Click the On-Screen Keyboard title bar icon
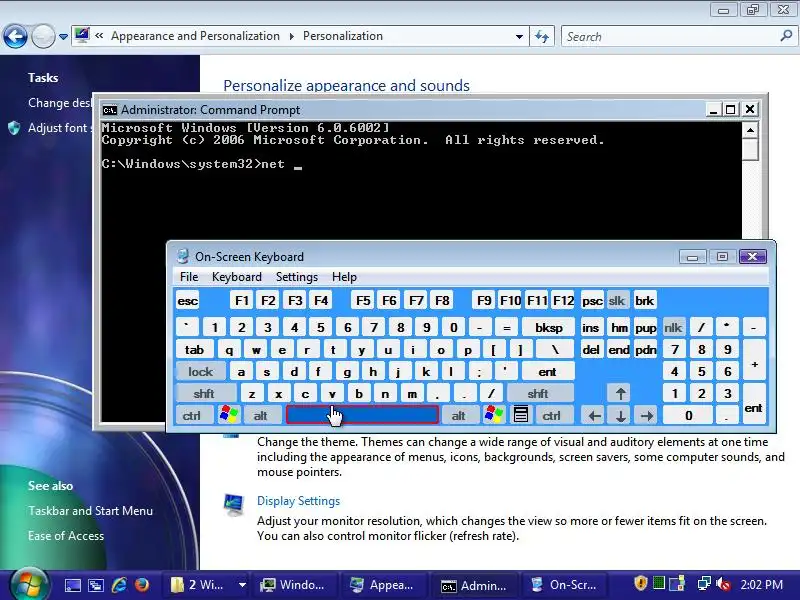Image resolution: width=800 pixels, height=600 pixels. 182,256
